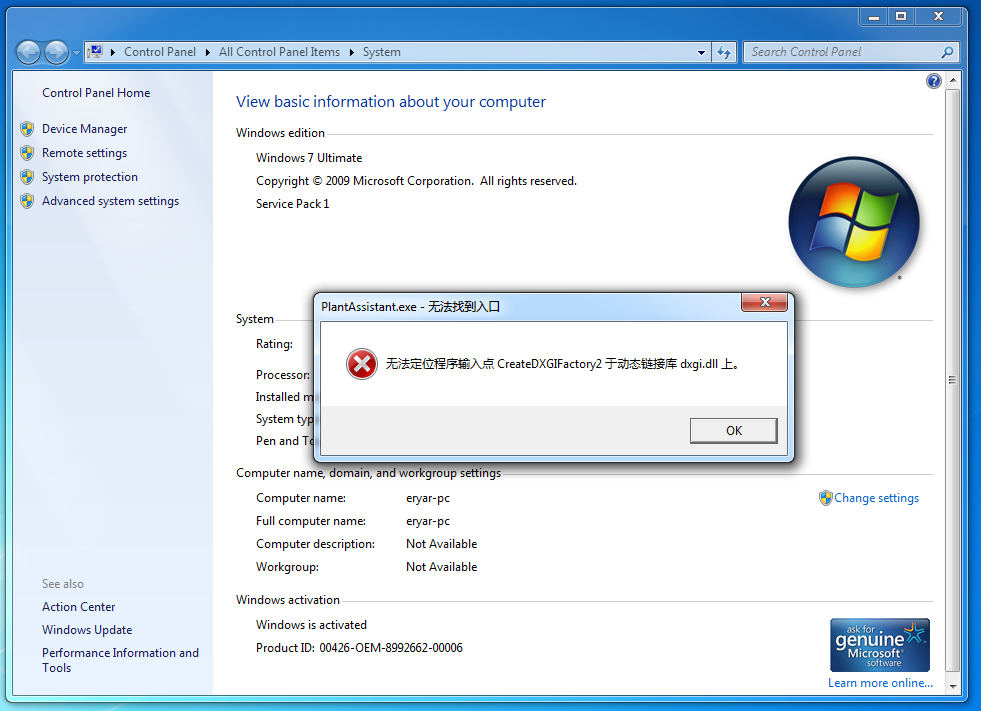Open Windows Update from See also
The width and height of the screenshot is (981, 711).
[x=87, y=629]
